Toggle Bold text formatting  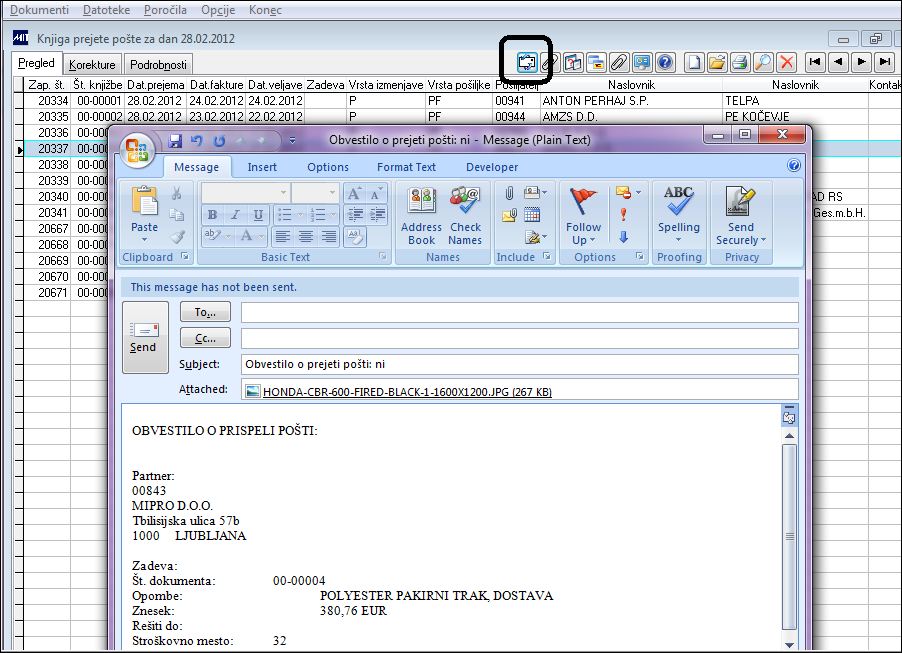click(x=212, y=215)
